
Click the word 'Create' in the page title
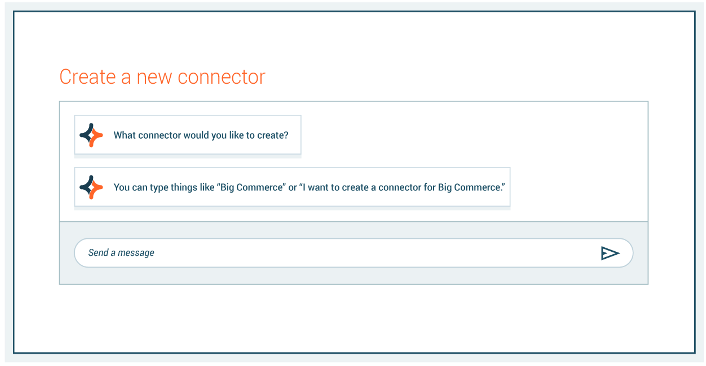point(87,77)
